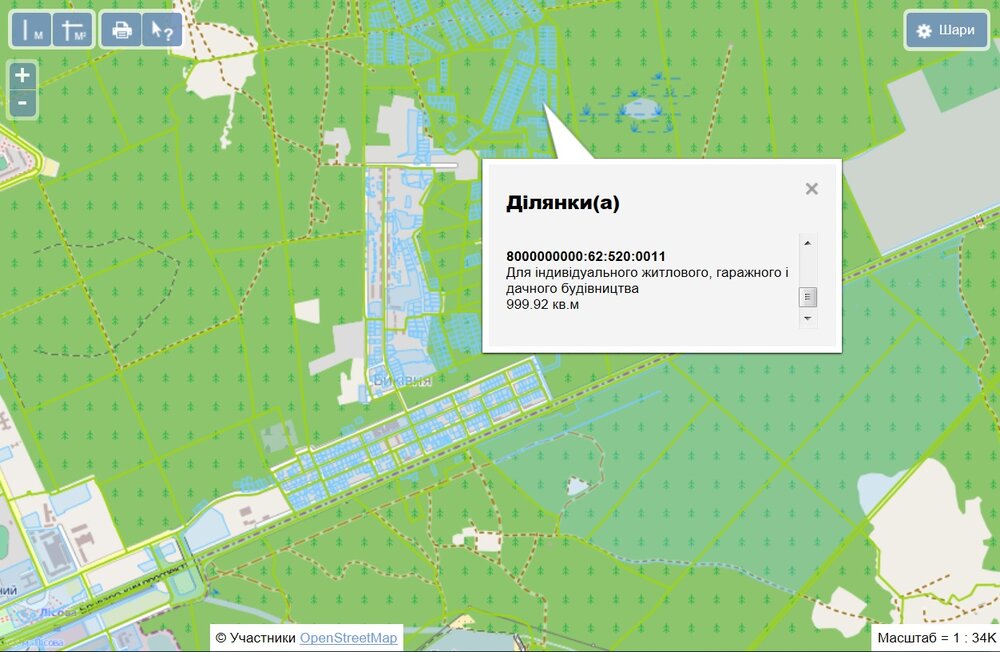The width and height of the screenshot is (1000, 652).
Task: Click the Биківня map label
Action: click(x=402, y=381)
